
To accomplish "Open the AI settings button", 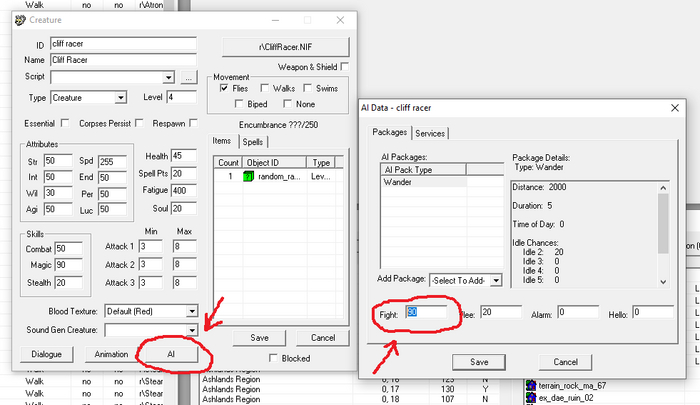I will [171, 354].
